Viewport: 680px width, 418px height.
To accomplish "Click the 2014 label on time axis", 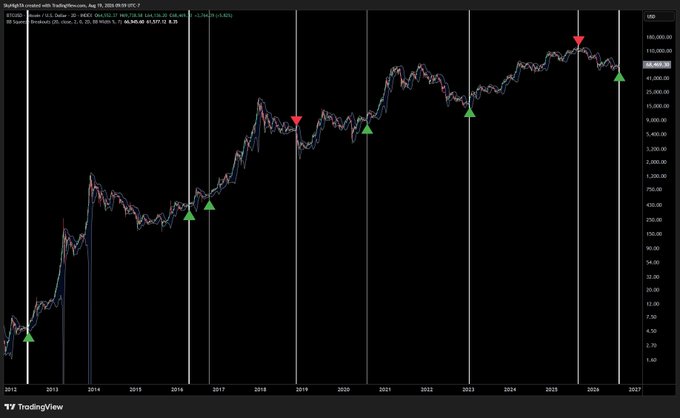I will 94,389.
